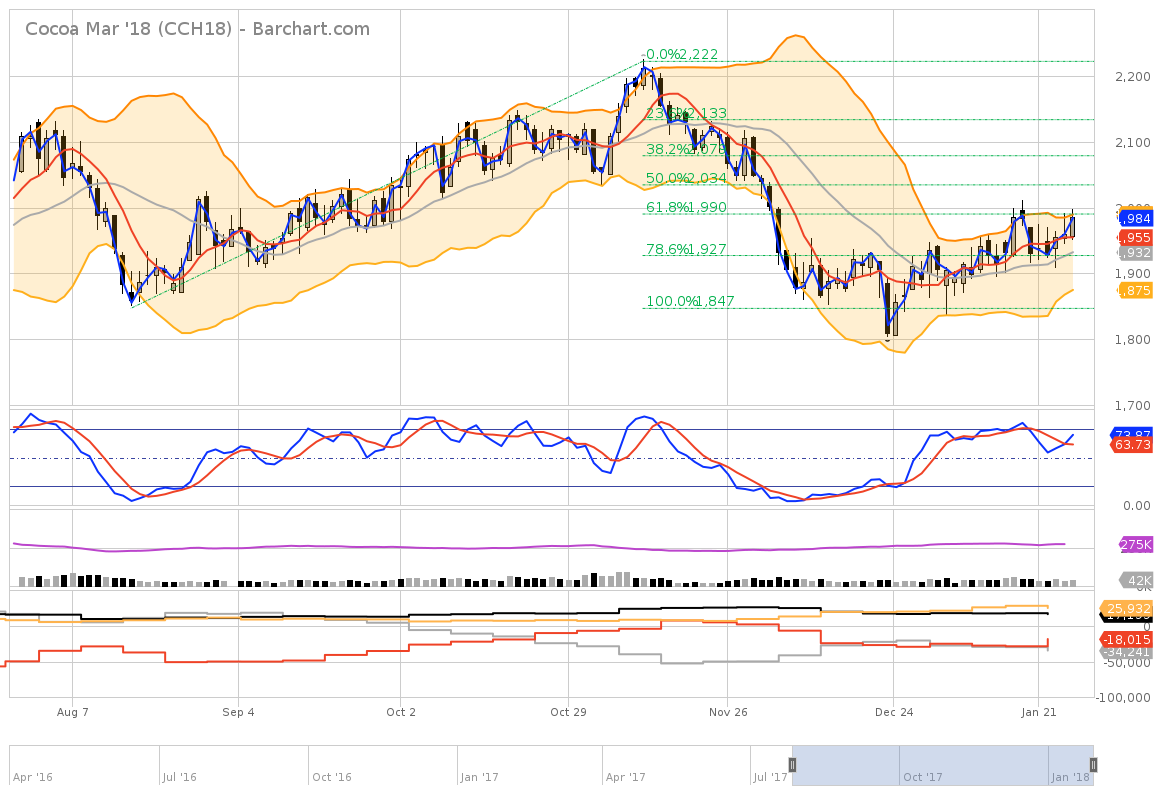Image resolution: width=1156 pixels, height=800 pixels.
Task: Click the left handle of the date range navigator
Action: [793, 765]
